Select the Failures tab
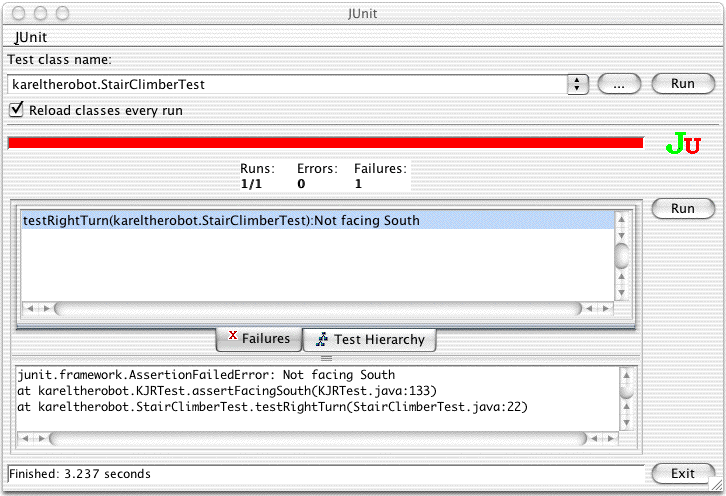This screenshot has width=726, height=496. click(258, 339)
